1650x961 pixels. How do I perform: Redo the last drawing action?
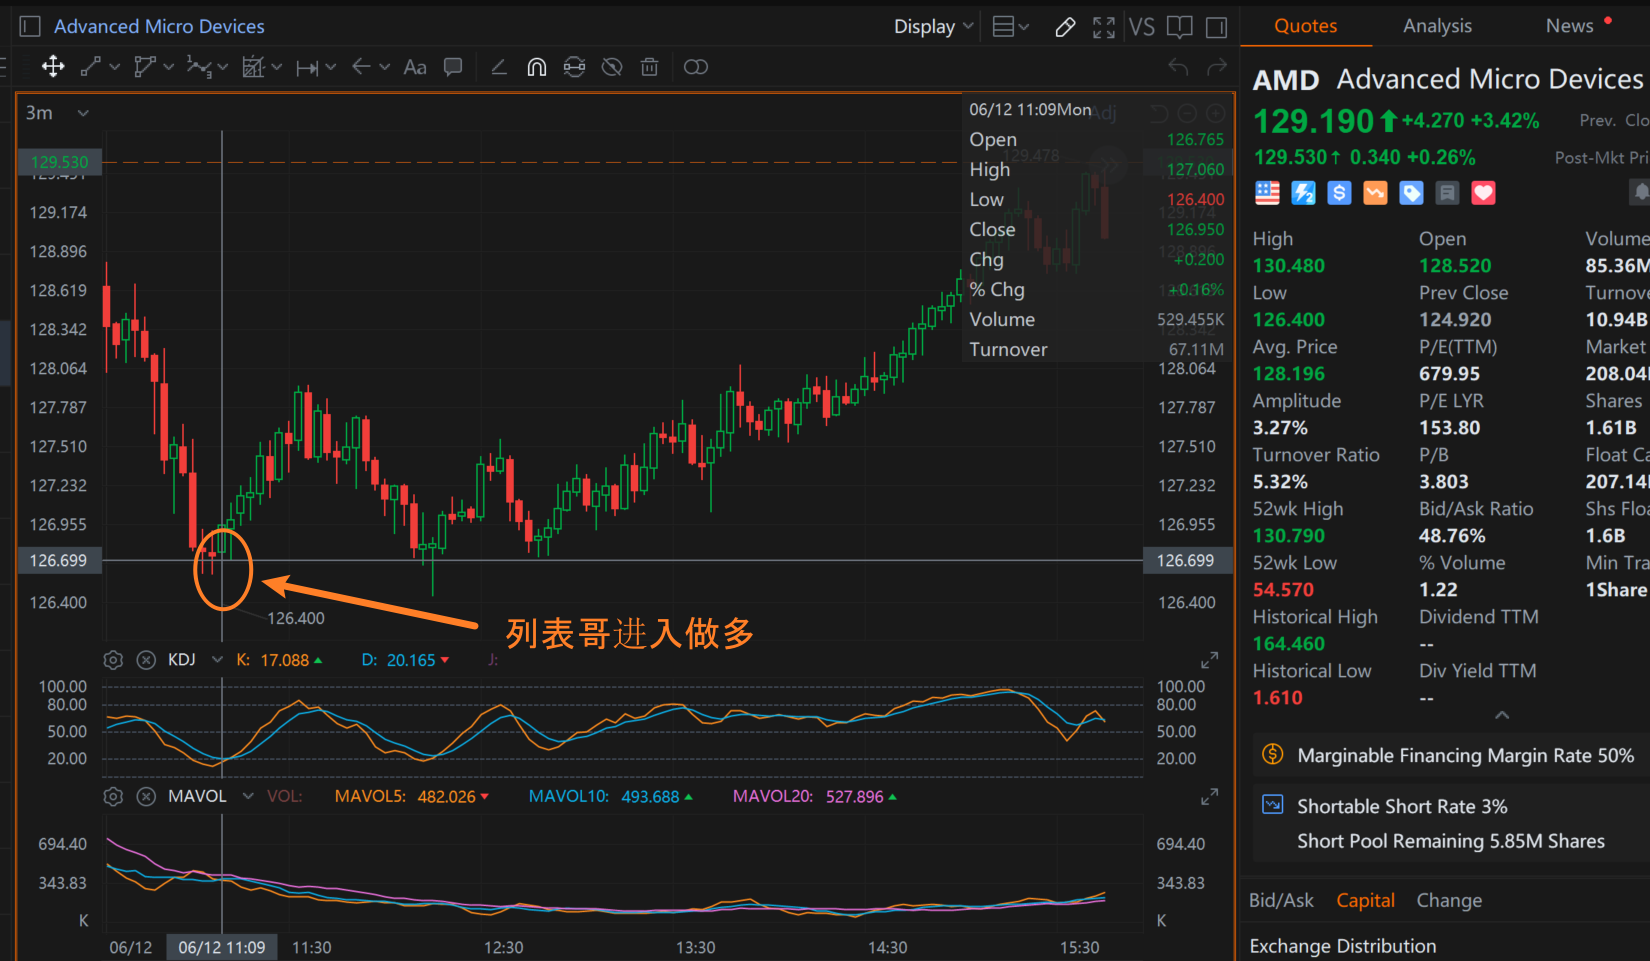[1217, 67]
